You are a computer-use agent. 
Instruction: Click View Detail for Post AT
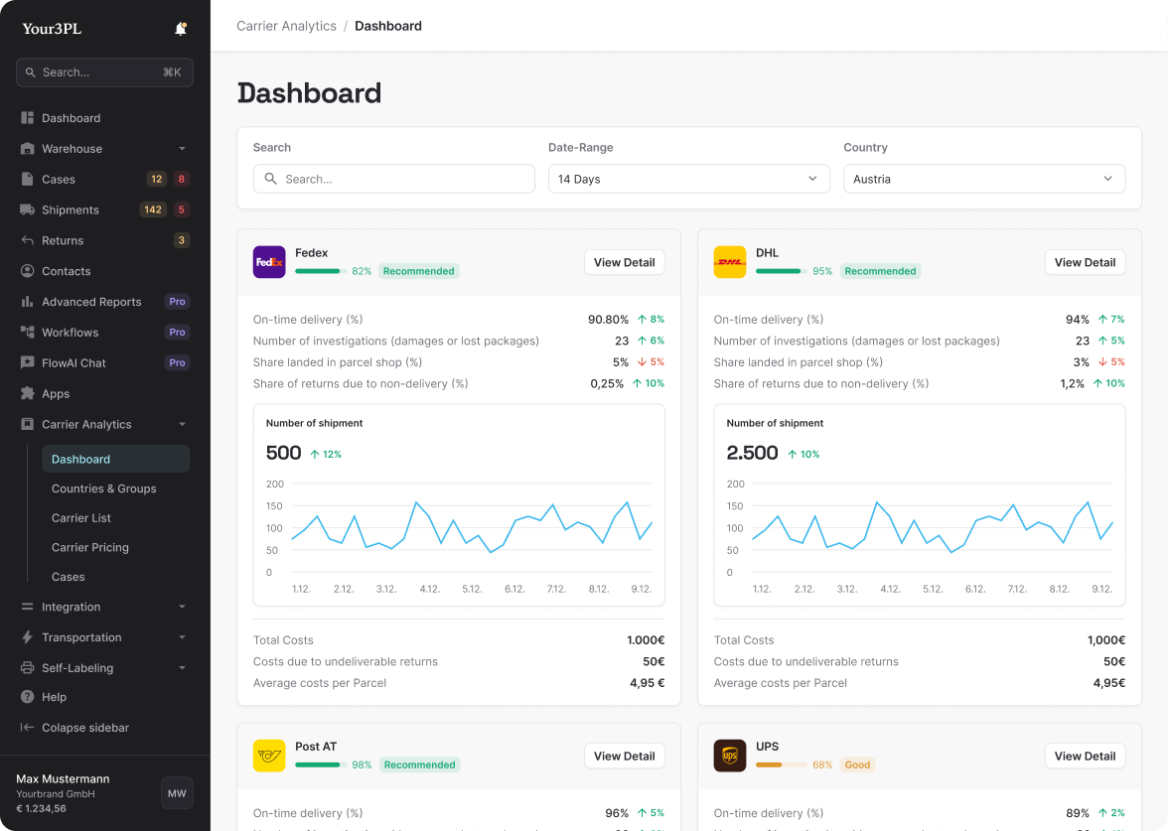coord(624,756)
